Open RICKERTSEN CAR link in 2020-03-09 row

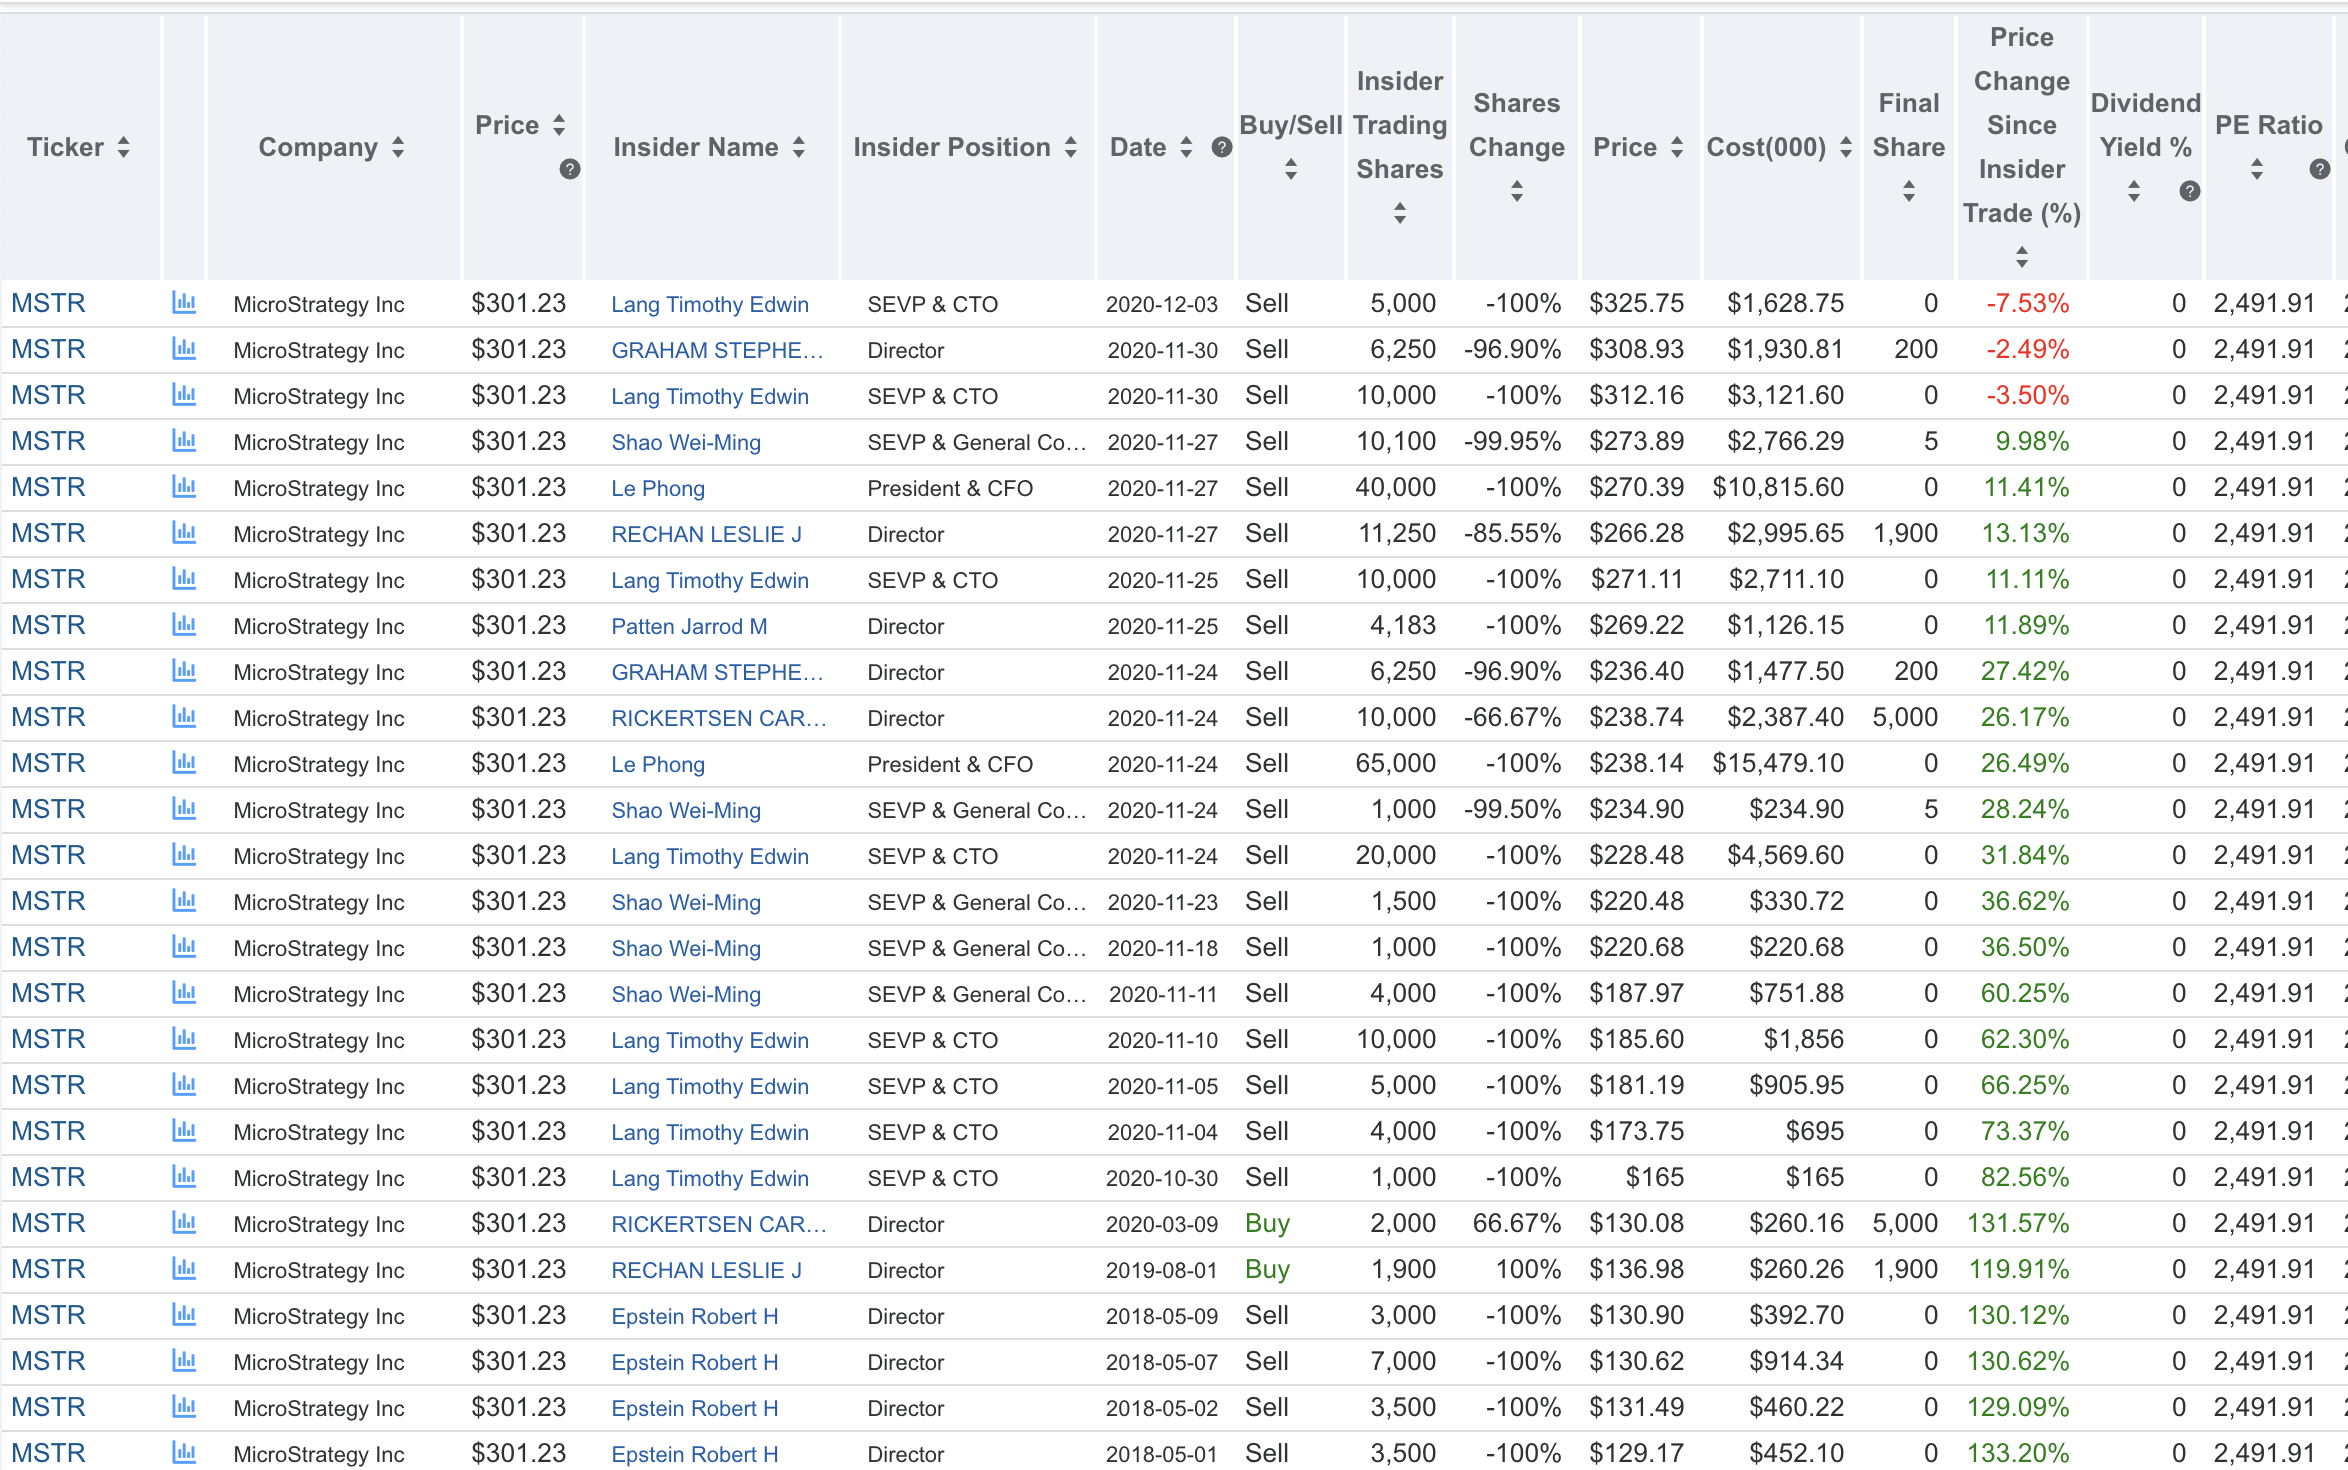[x=719, y=1224]
